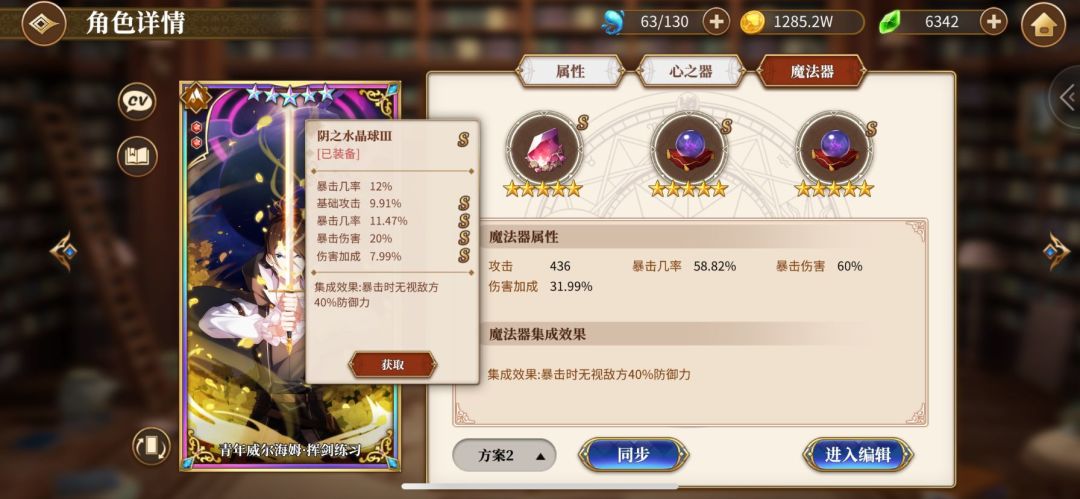Play character voice via CV bubble
The height and width of the screenshot is (499, 1080).
[137, 102]
